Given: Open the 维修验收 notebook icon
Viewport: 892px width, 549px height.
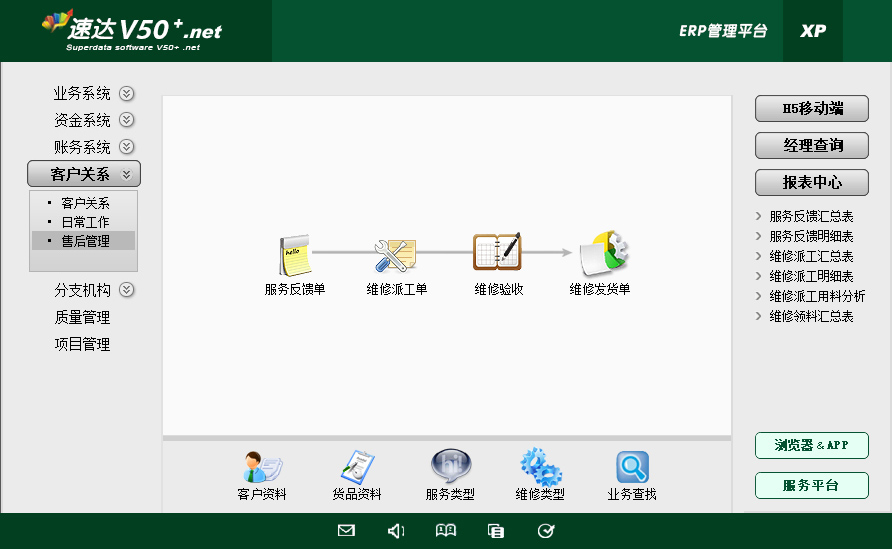Looking at the screenshot, I should [x=497, y=251].
